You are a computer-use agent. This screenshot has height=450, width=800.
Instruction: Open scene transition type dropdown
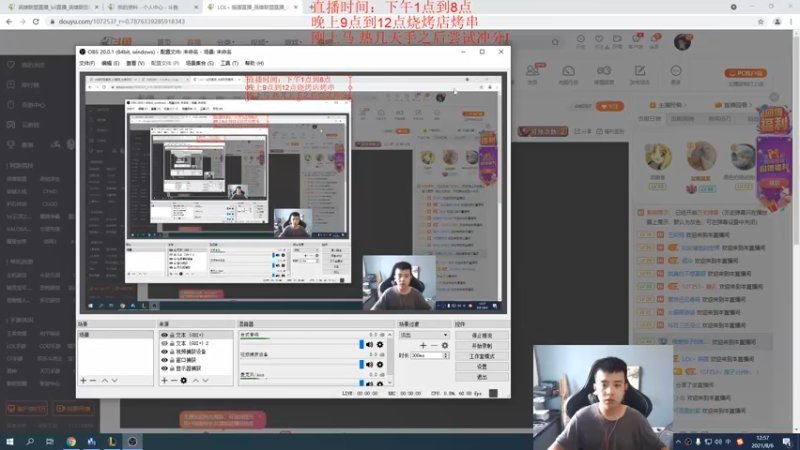tap(424, 335)
